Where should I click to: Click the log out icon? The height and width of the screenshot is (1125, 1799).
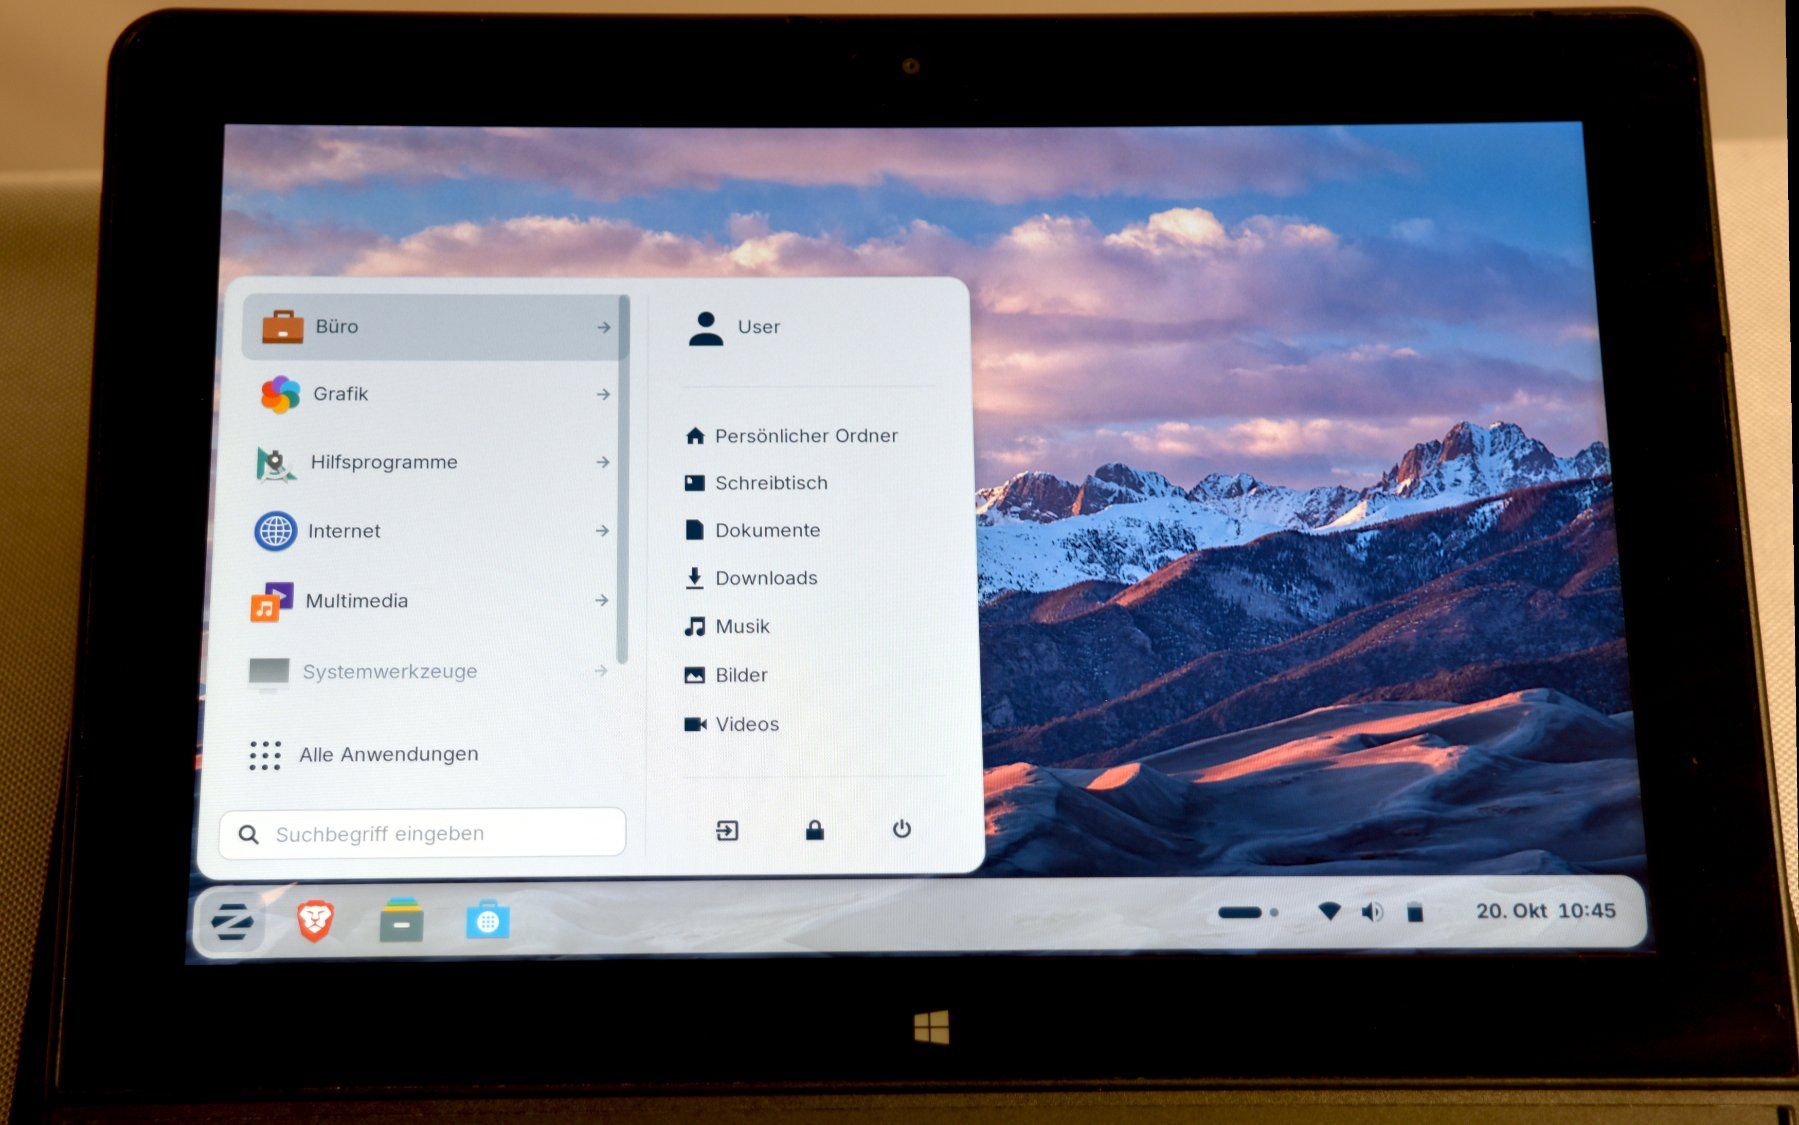pos(727,830)
